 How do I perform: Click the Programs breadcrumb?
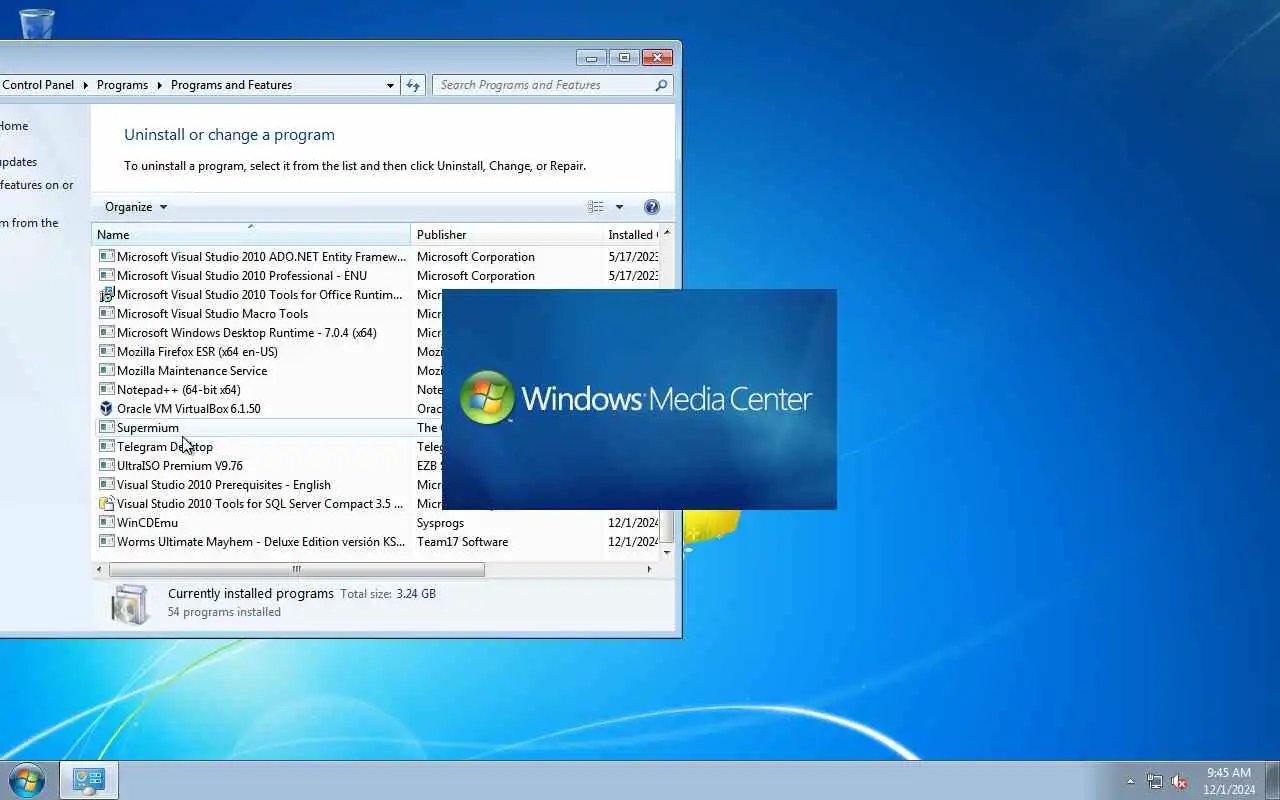(122, 85)
